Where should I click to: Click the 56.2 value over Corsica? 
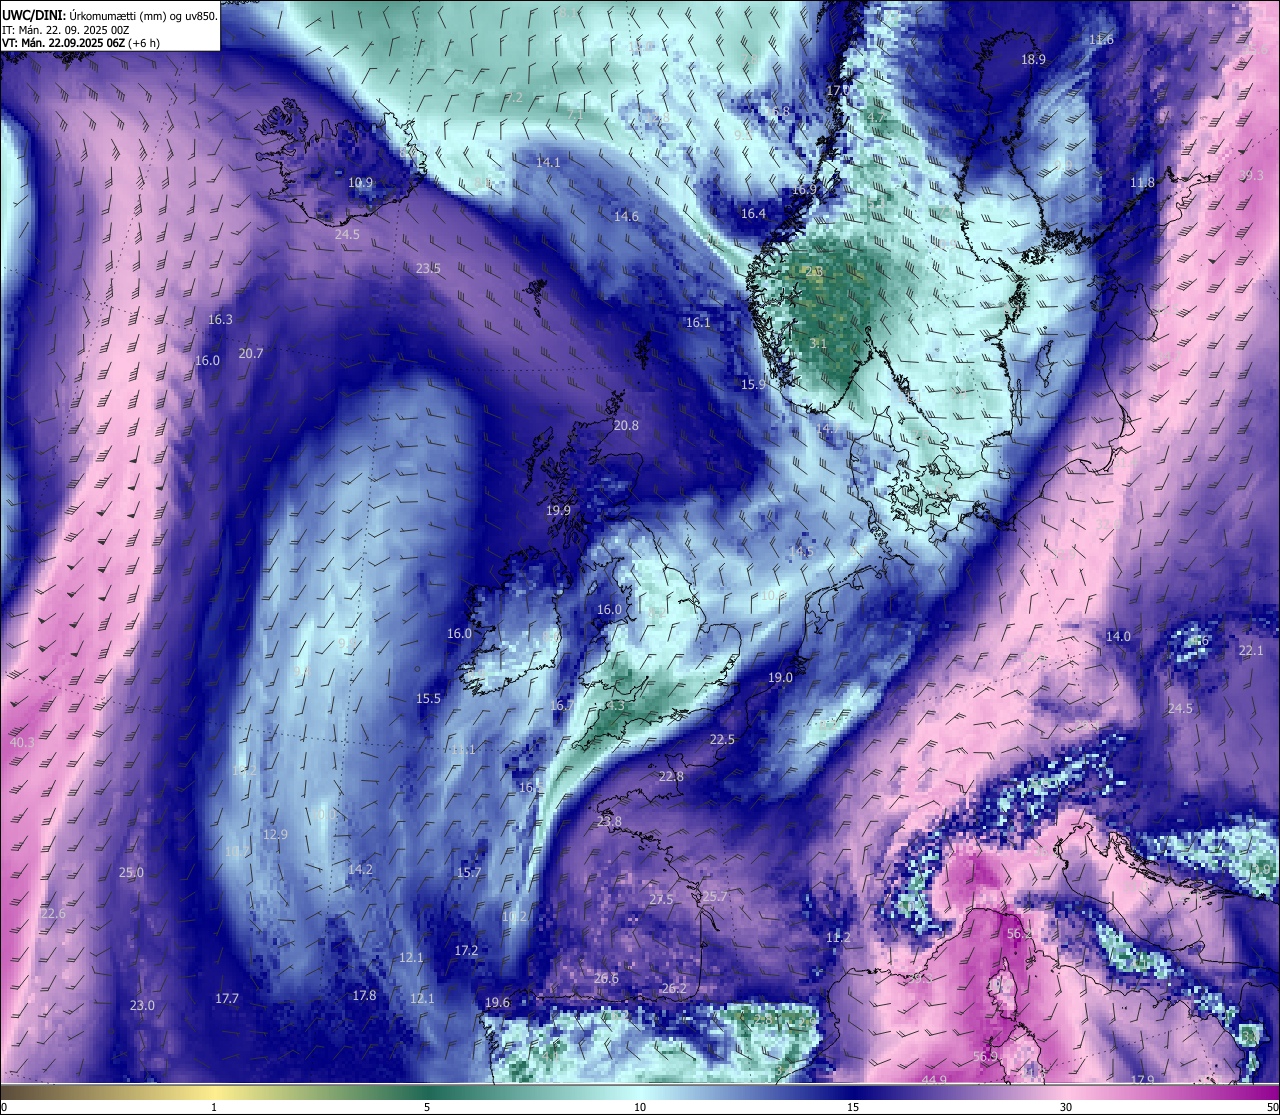click(1019, 933)
